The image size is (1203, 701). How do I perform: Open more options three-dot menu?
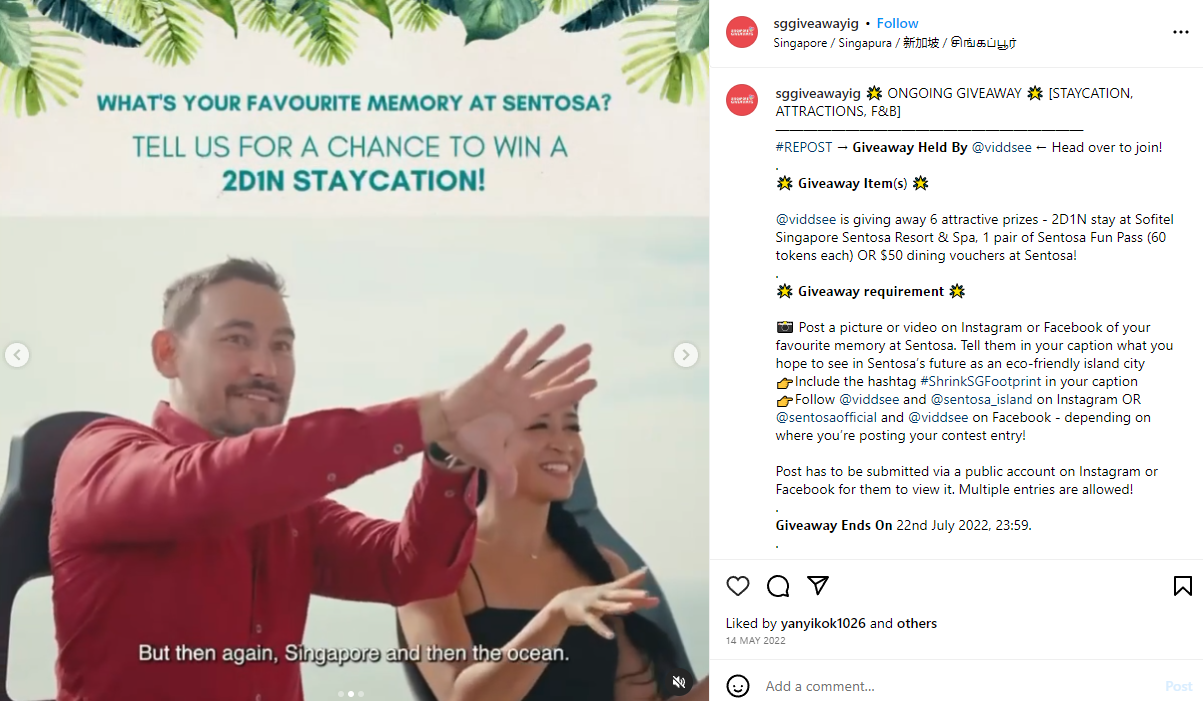pos(1181,32)
